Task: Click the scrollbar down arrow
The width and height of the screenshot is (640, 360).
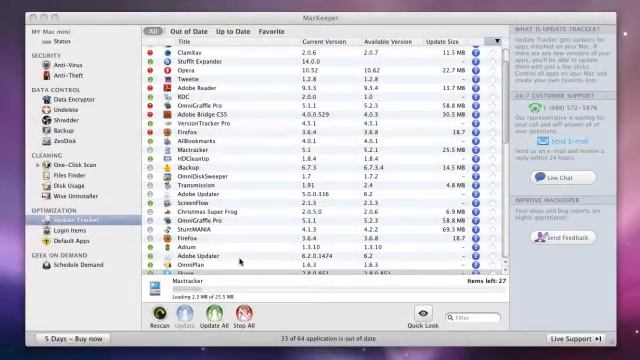Action: pyautogui.click(x=505, y=270)
